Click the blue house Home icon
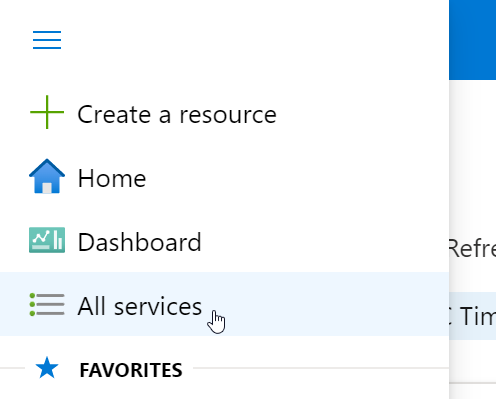496x399 pixels. (47, 176)
